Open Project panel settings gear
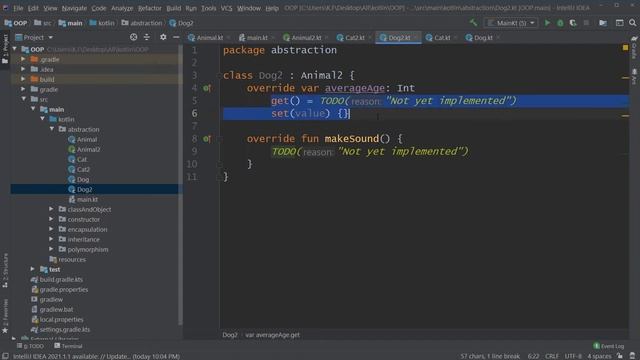 [x=163, y=37]
